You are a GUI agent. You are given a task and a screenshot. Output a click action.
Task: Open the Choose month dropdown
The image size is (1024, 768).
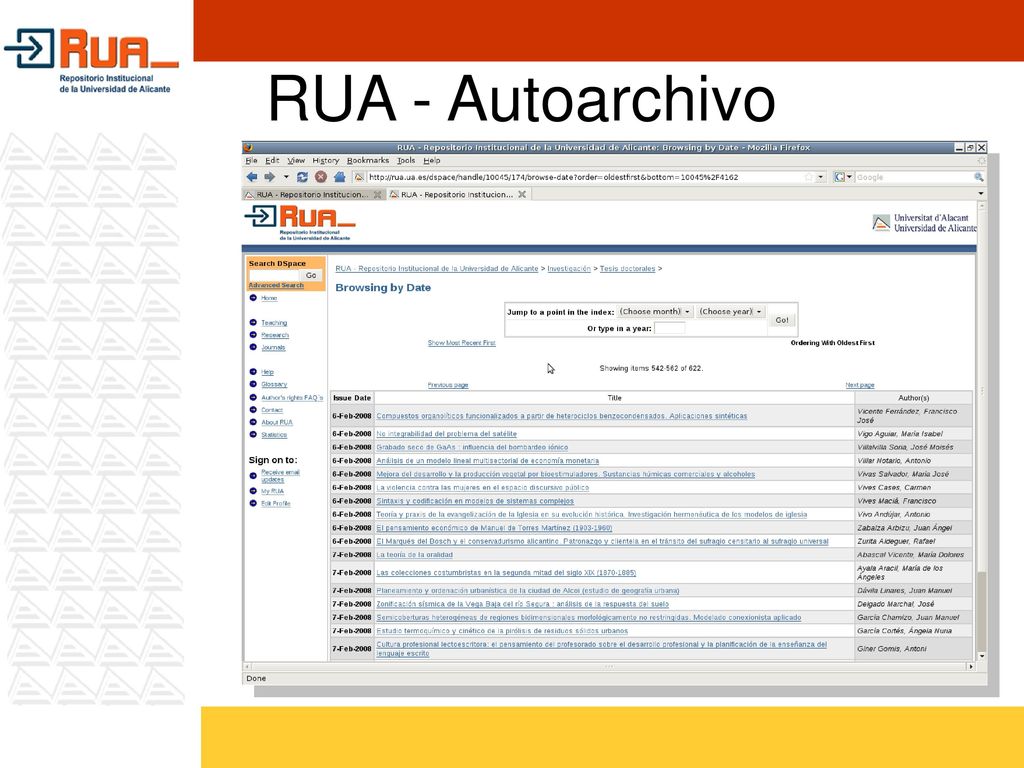coord(655,312)
